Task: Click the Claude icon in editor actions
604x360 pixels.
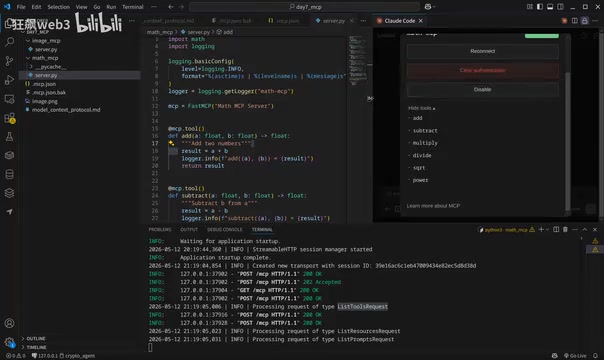Action: point(564,21)
